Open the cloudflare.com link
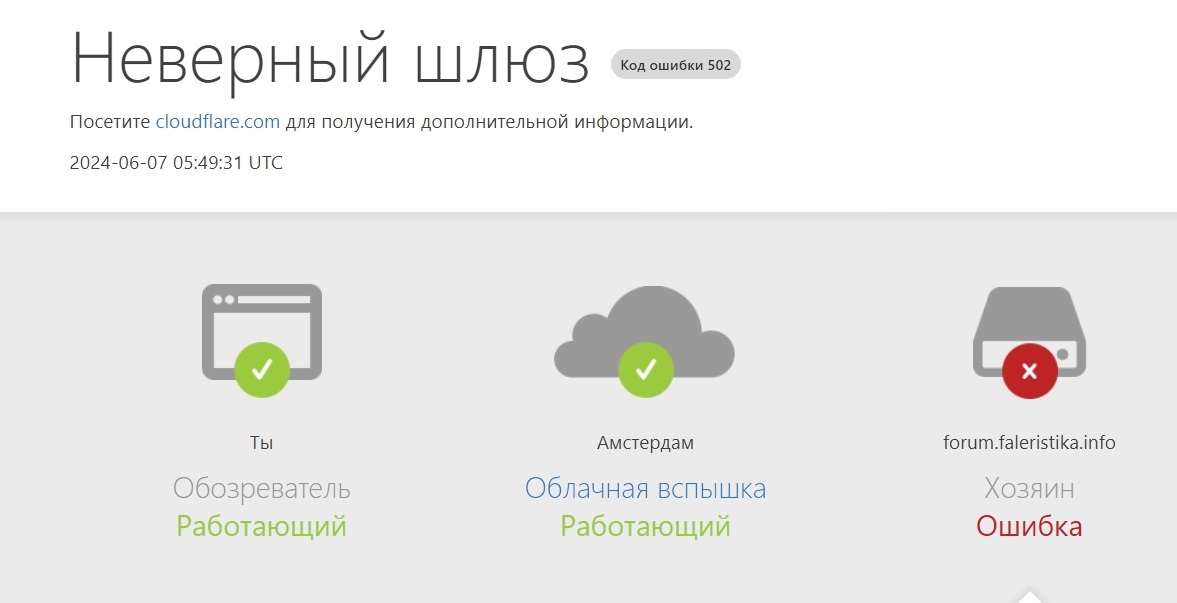1177x603 pixels. (218, 122)
